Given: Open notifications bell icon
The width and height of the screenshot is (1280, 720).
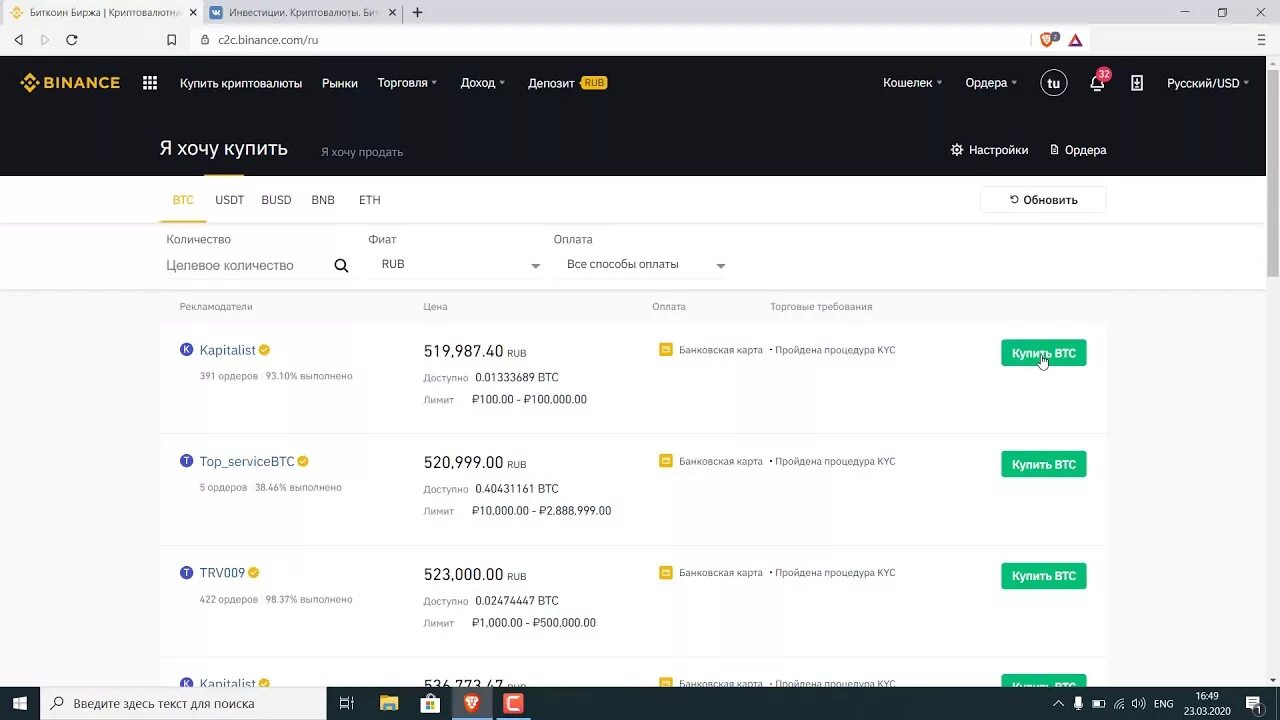Looking at the screenshot, I should 1097,83.
